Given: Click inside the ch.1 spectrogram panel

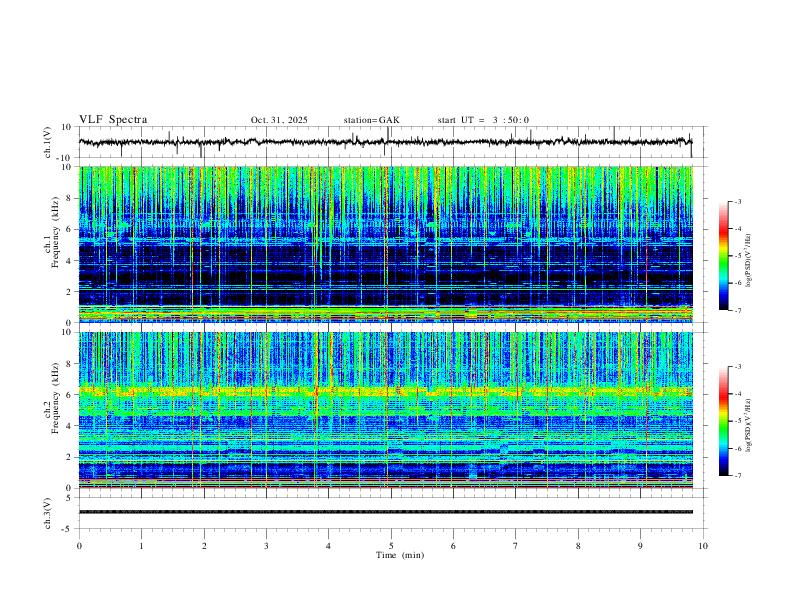Looking at the screenshot, I should [386, 244].
